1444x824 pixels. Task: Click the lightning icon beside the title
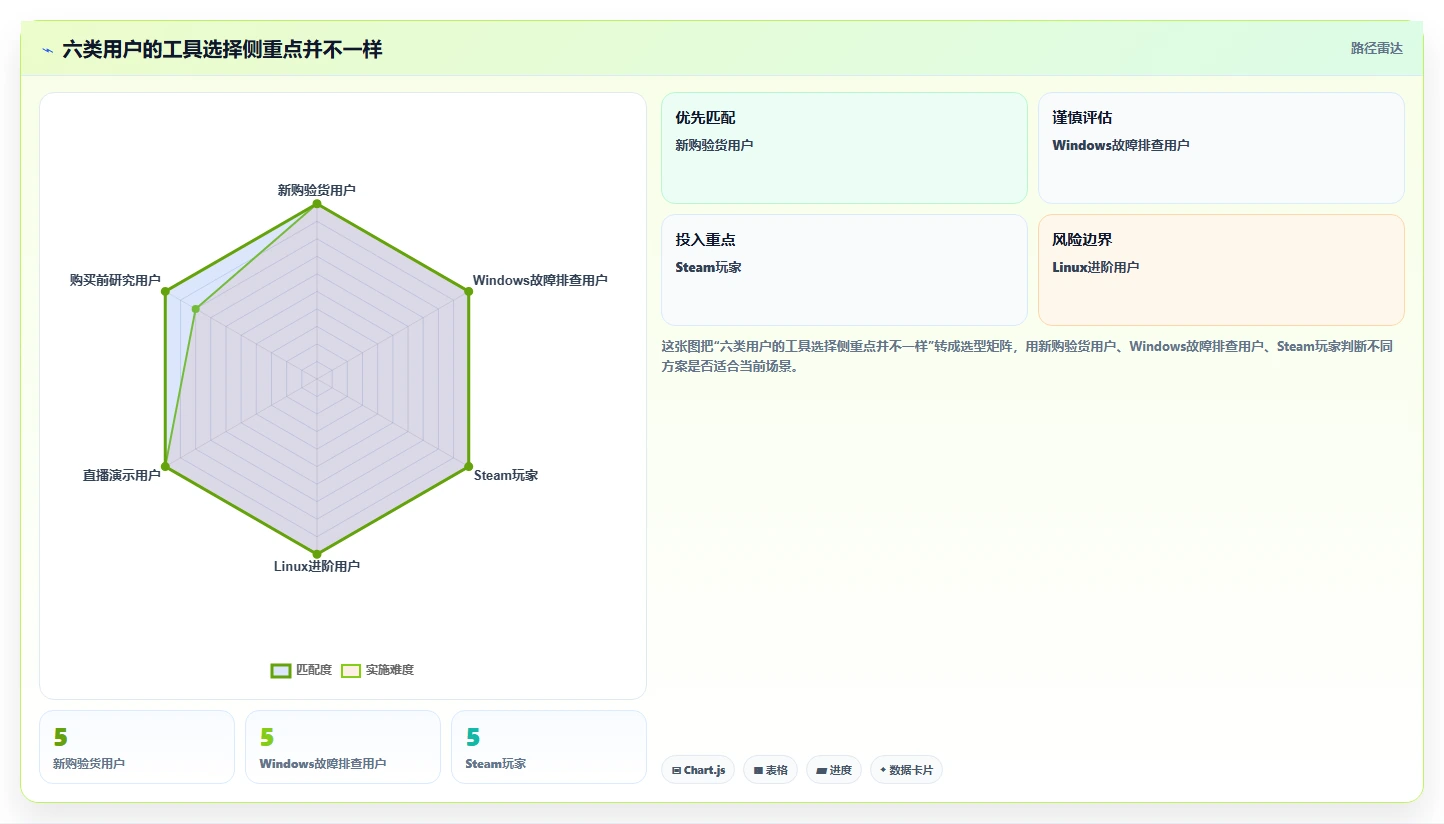click(x=47, y=49)
